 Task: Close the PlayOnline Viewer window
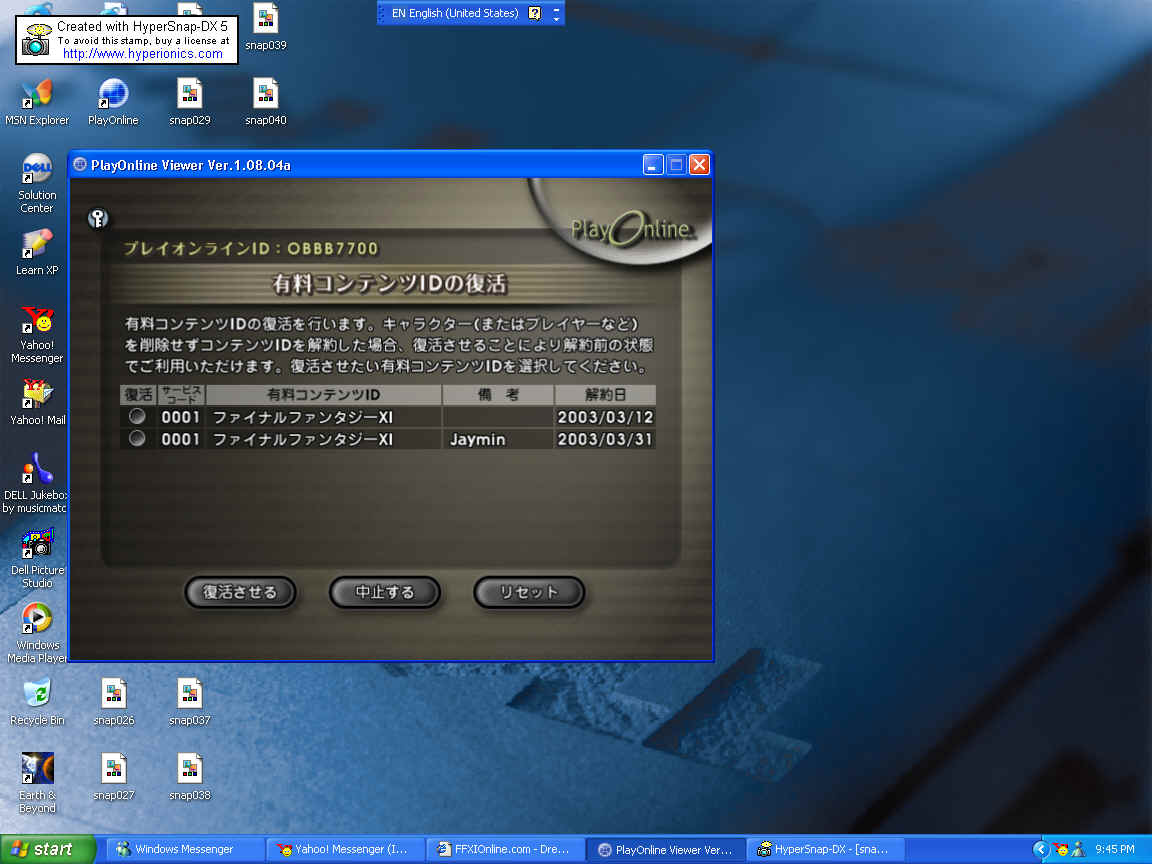[699, 165]
